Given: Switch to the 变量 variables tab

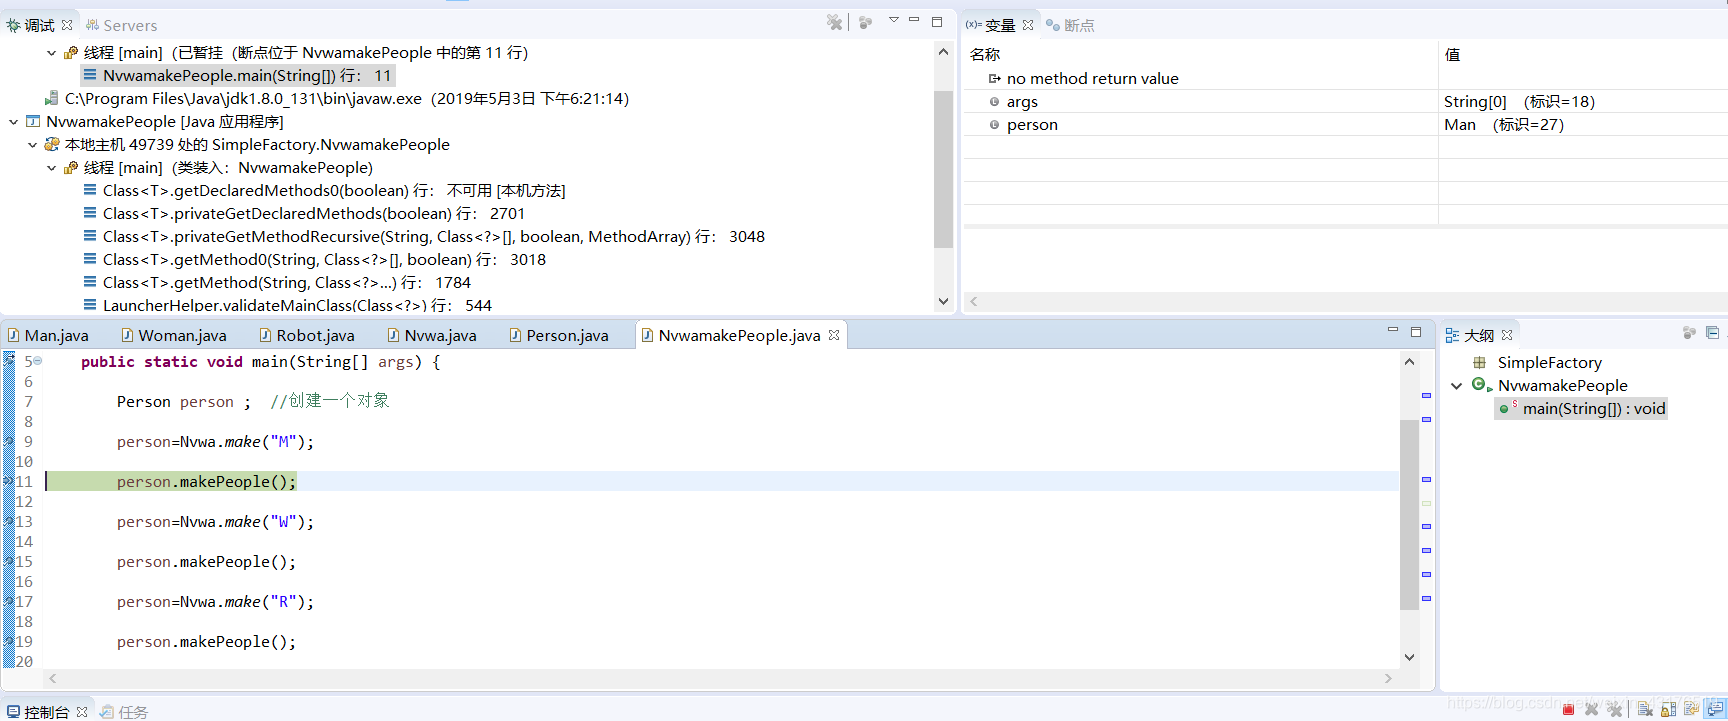Looking at the screenshot, I should (x=991, y=25).
